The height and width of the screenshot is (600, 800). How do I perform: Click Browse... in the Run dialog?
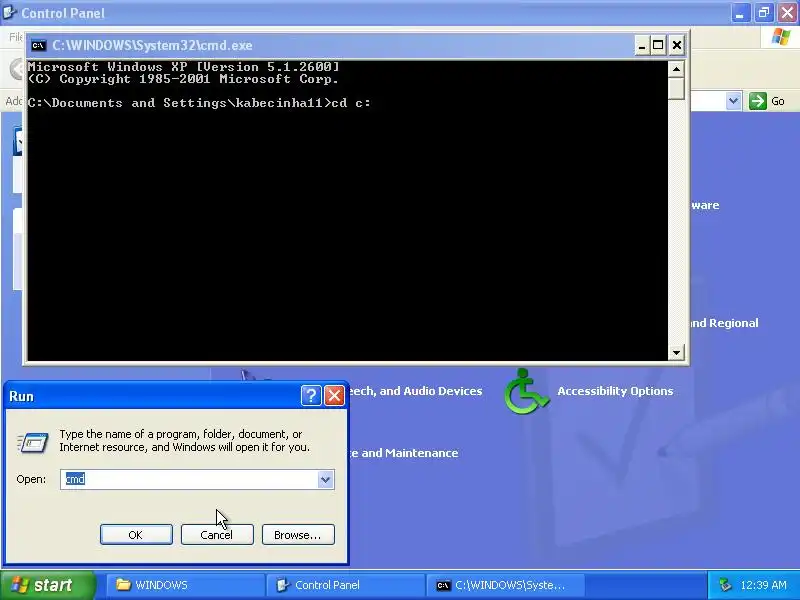point(298,535)
